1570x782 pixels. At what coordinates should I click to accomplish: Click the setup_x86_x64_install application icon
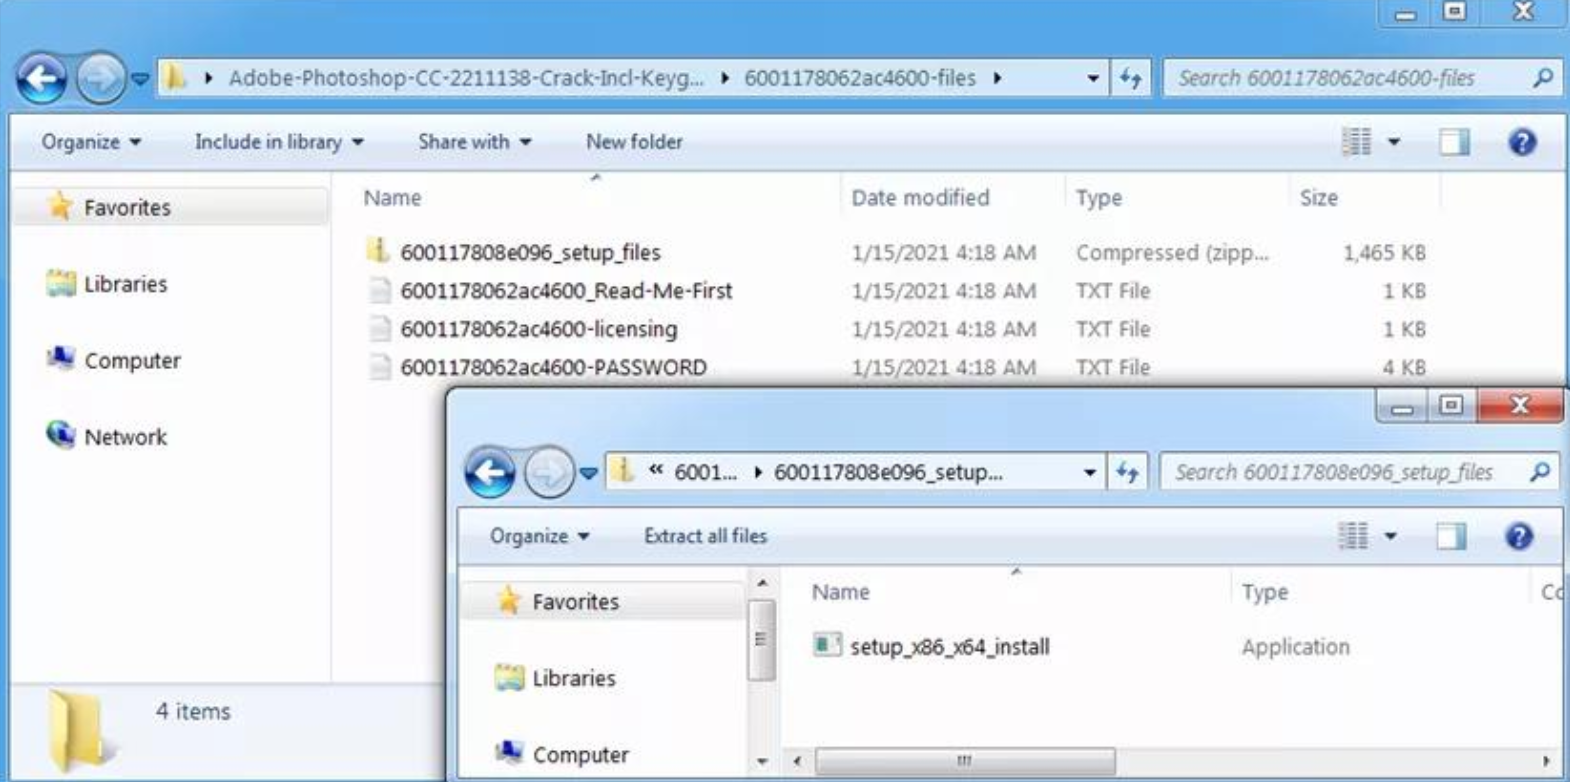826,645
